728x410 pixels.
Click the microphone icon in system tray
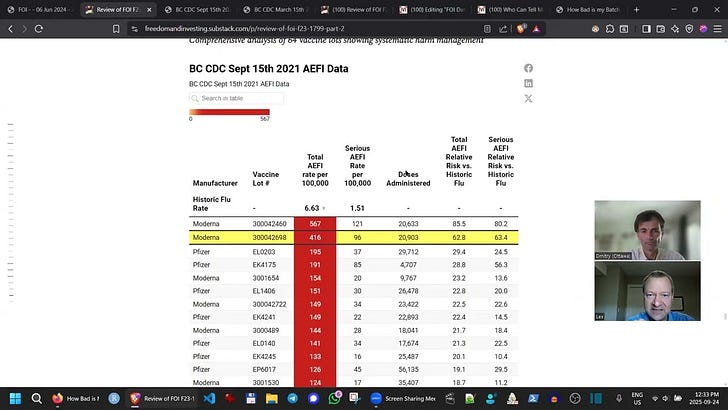coord(619,398)
